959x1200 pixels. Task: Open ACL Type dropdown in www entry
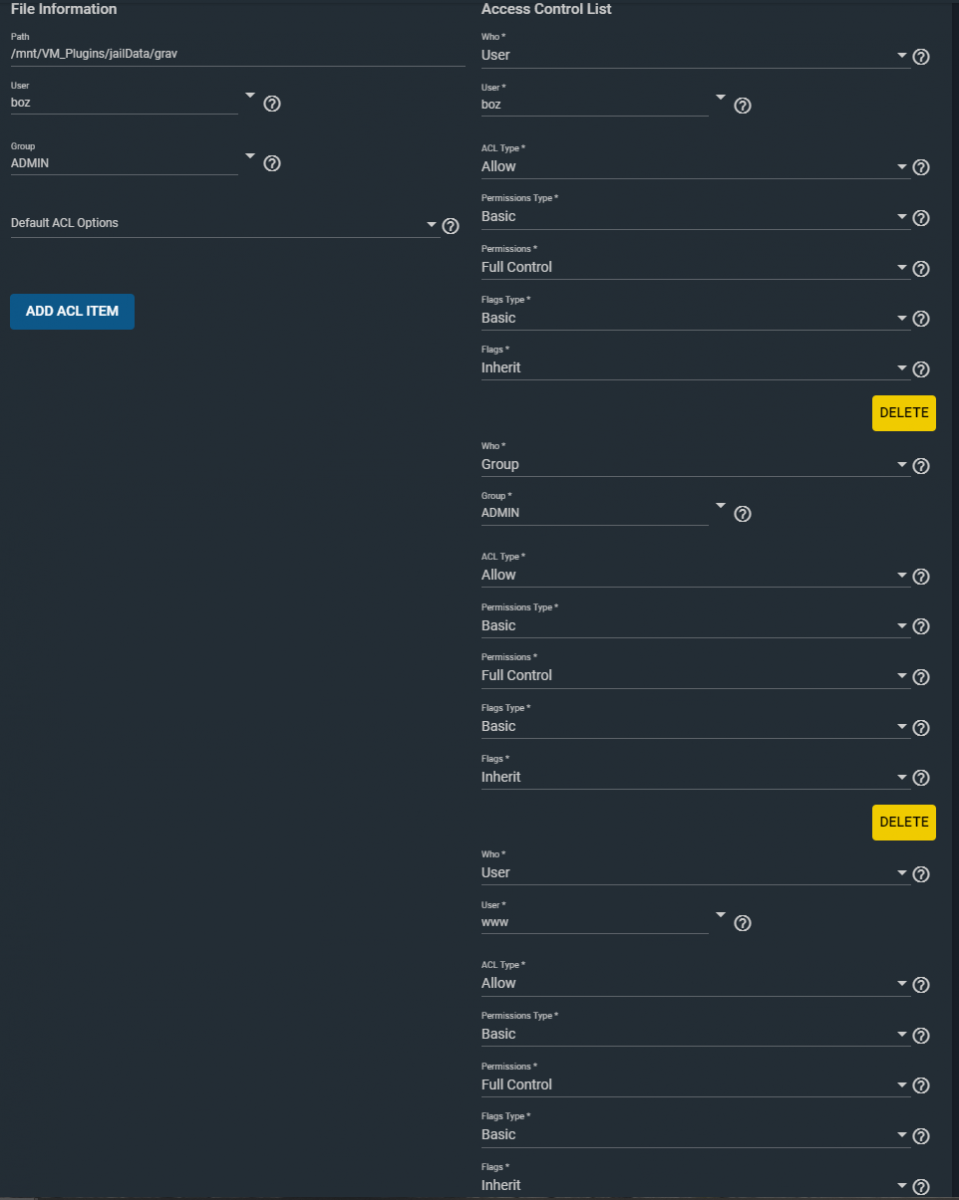[694, 984]
